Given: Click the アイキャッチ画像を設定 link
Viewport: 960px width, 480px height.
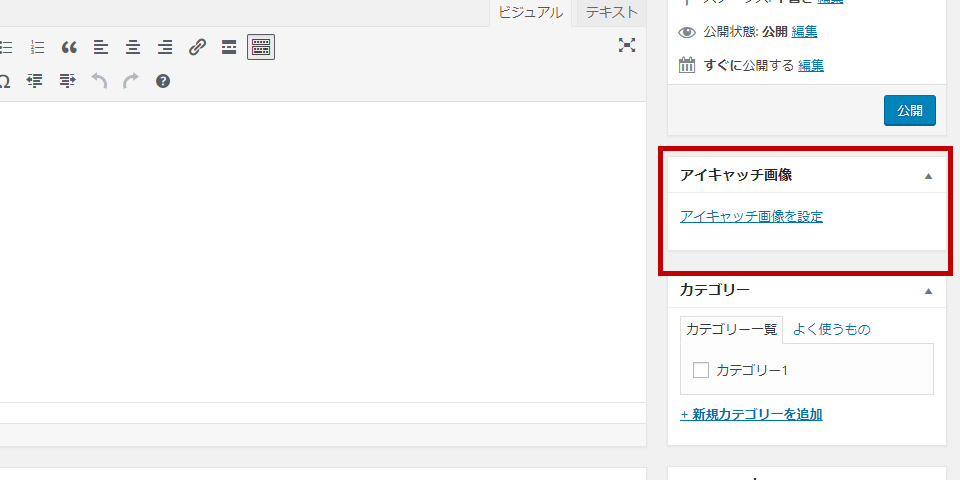Looking at the screenshot, I should tap(751, 216).
